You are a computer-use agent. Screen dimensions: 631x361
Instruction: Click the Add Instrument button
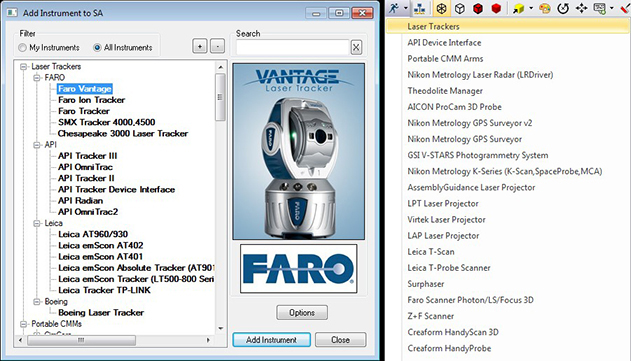(x=271, y=340)
